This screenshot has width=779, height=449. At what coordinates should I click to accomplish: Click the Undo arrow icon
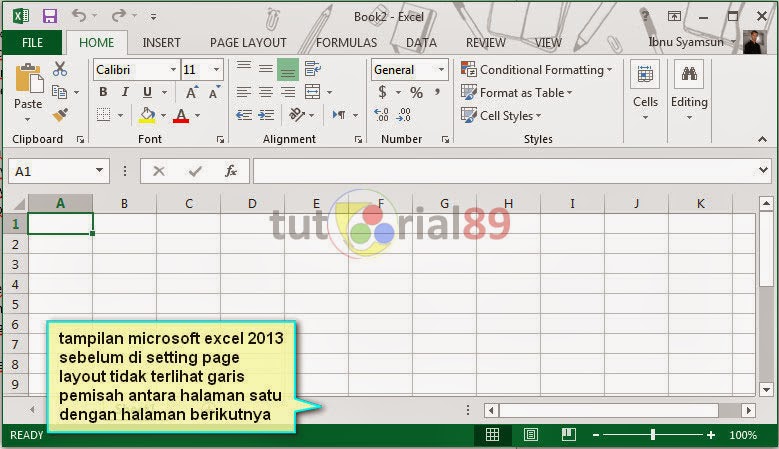pyautogui.click(x=78, y=15)
